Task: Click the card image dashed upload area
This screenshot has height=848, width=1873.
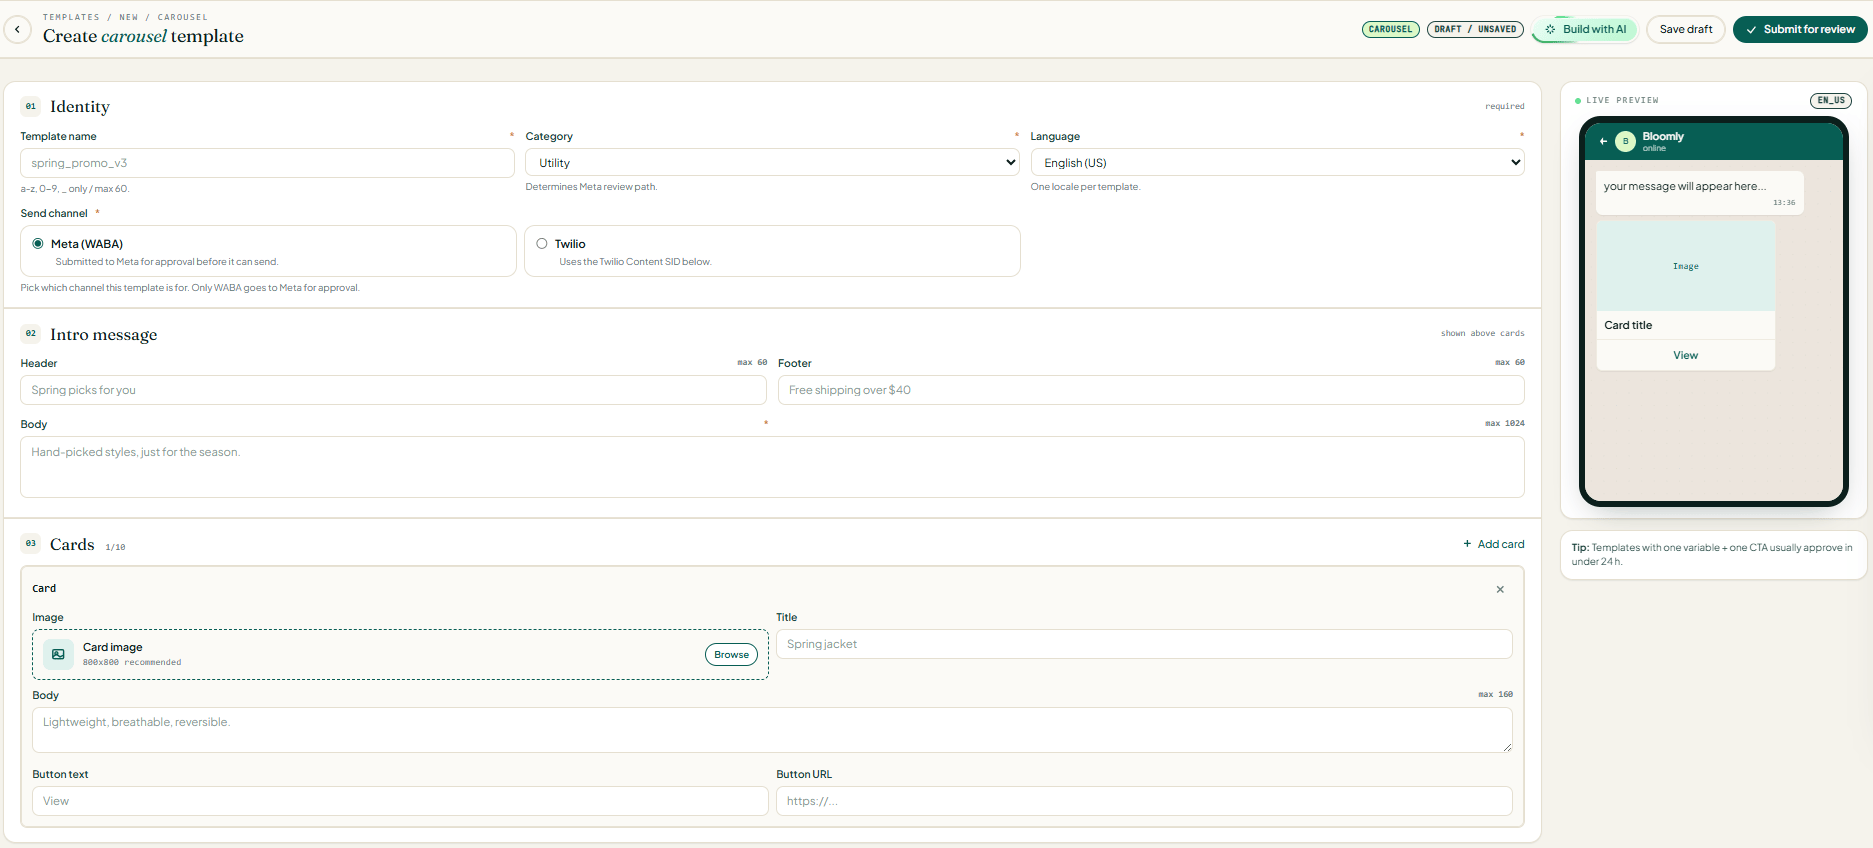Action: 400,655
